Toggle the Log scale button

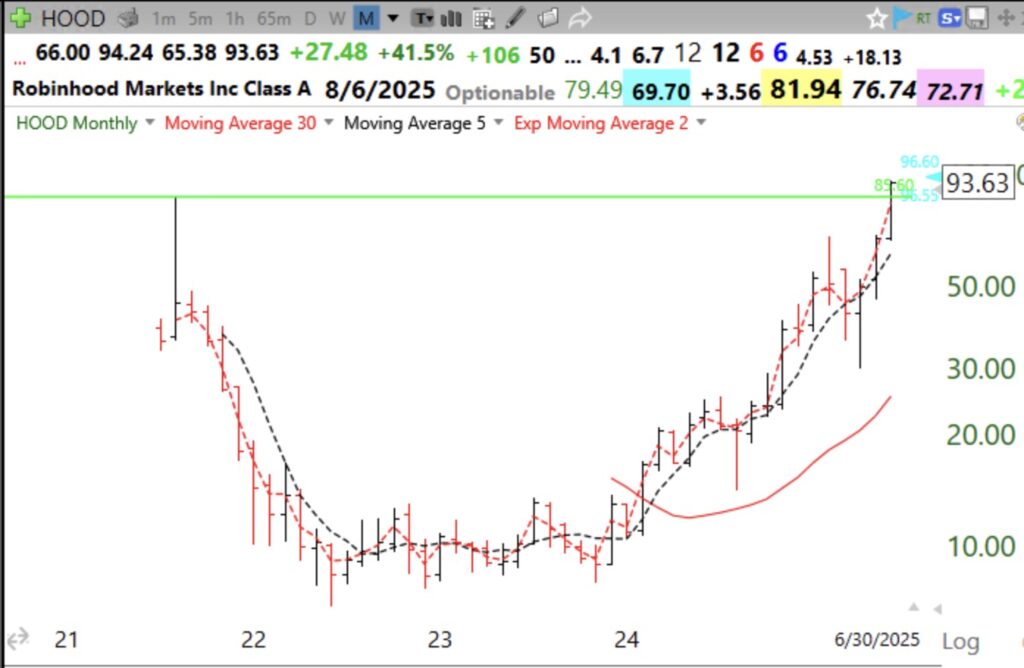click(x=960, y=642)
